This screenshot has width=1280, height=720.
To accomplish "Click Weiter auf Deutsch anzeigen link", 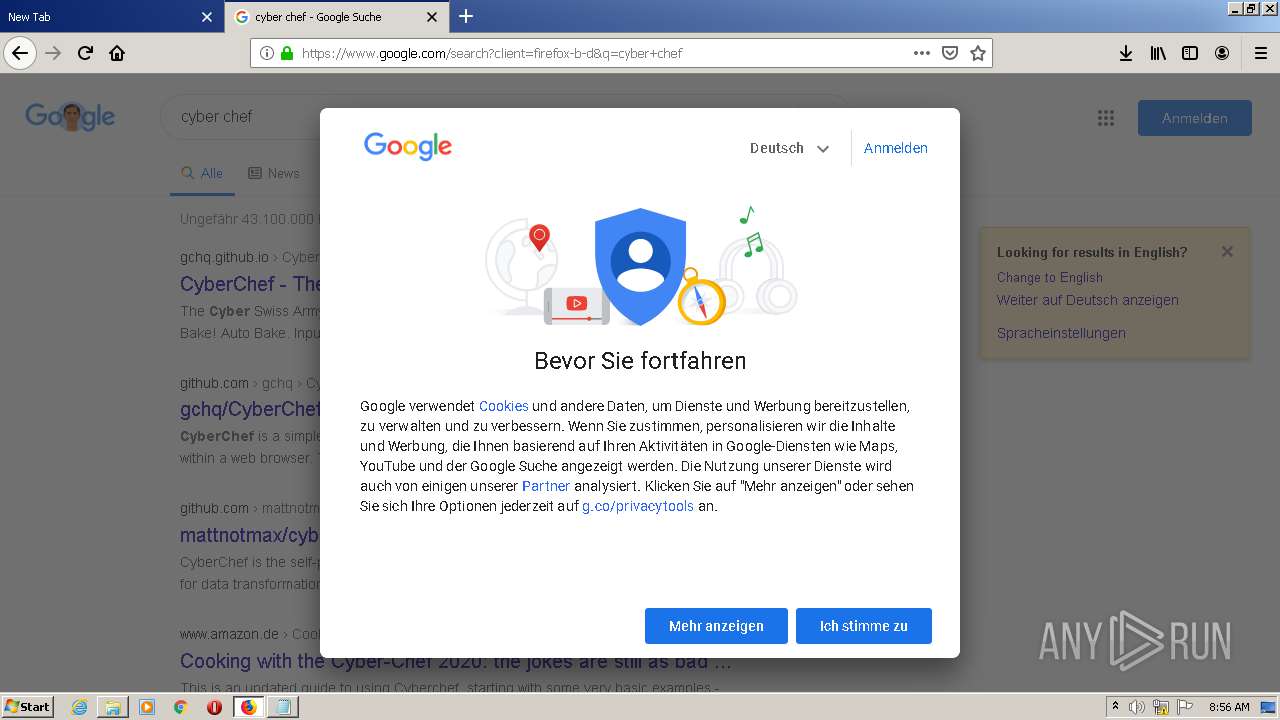I will pos(1088,300).
